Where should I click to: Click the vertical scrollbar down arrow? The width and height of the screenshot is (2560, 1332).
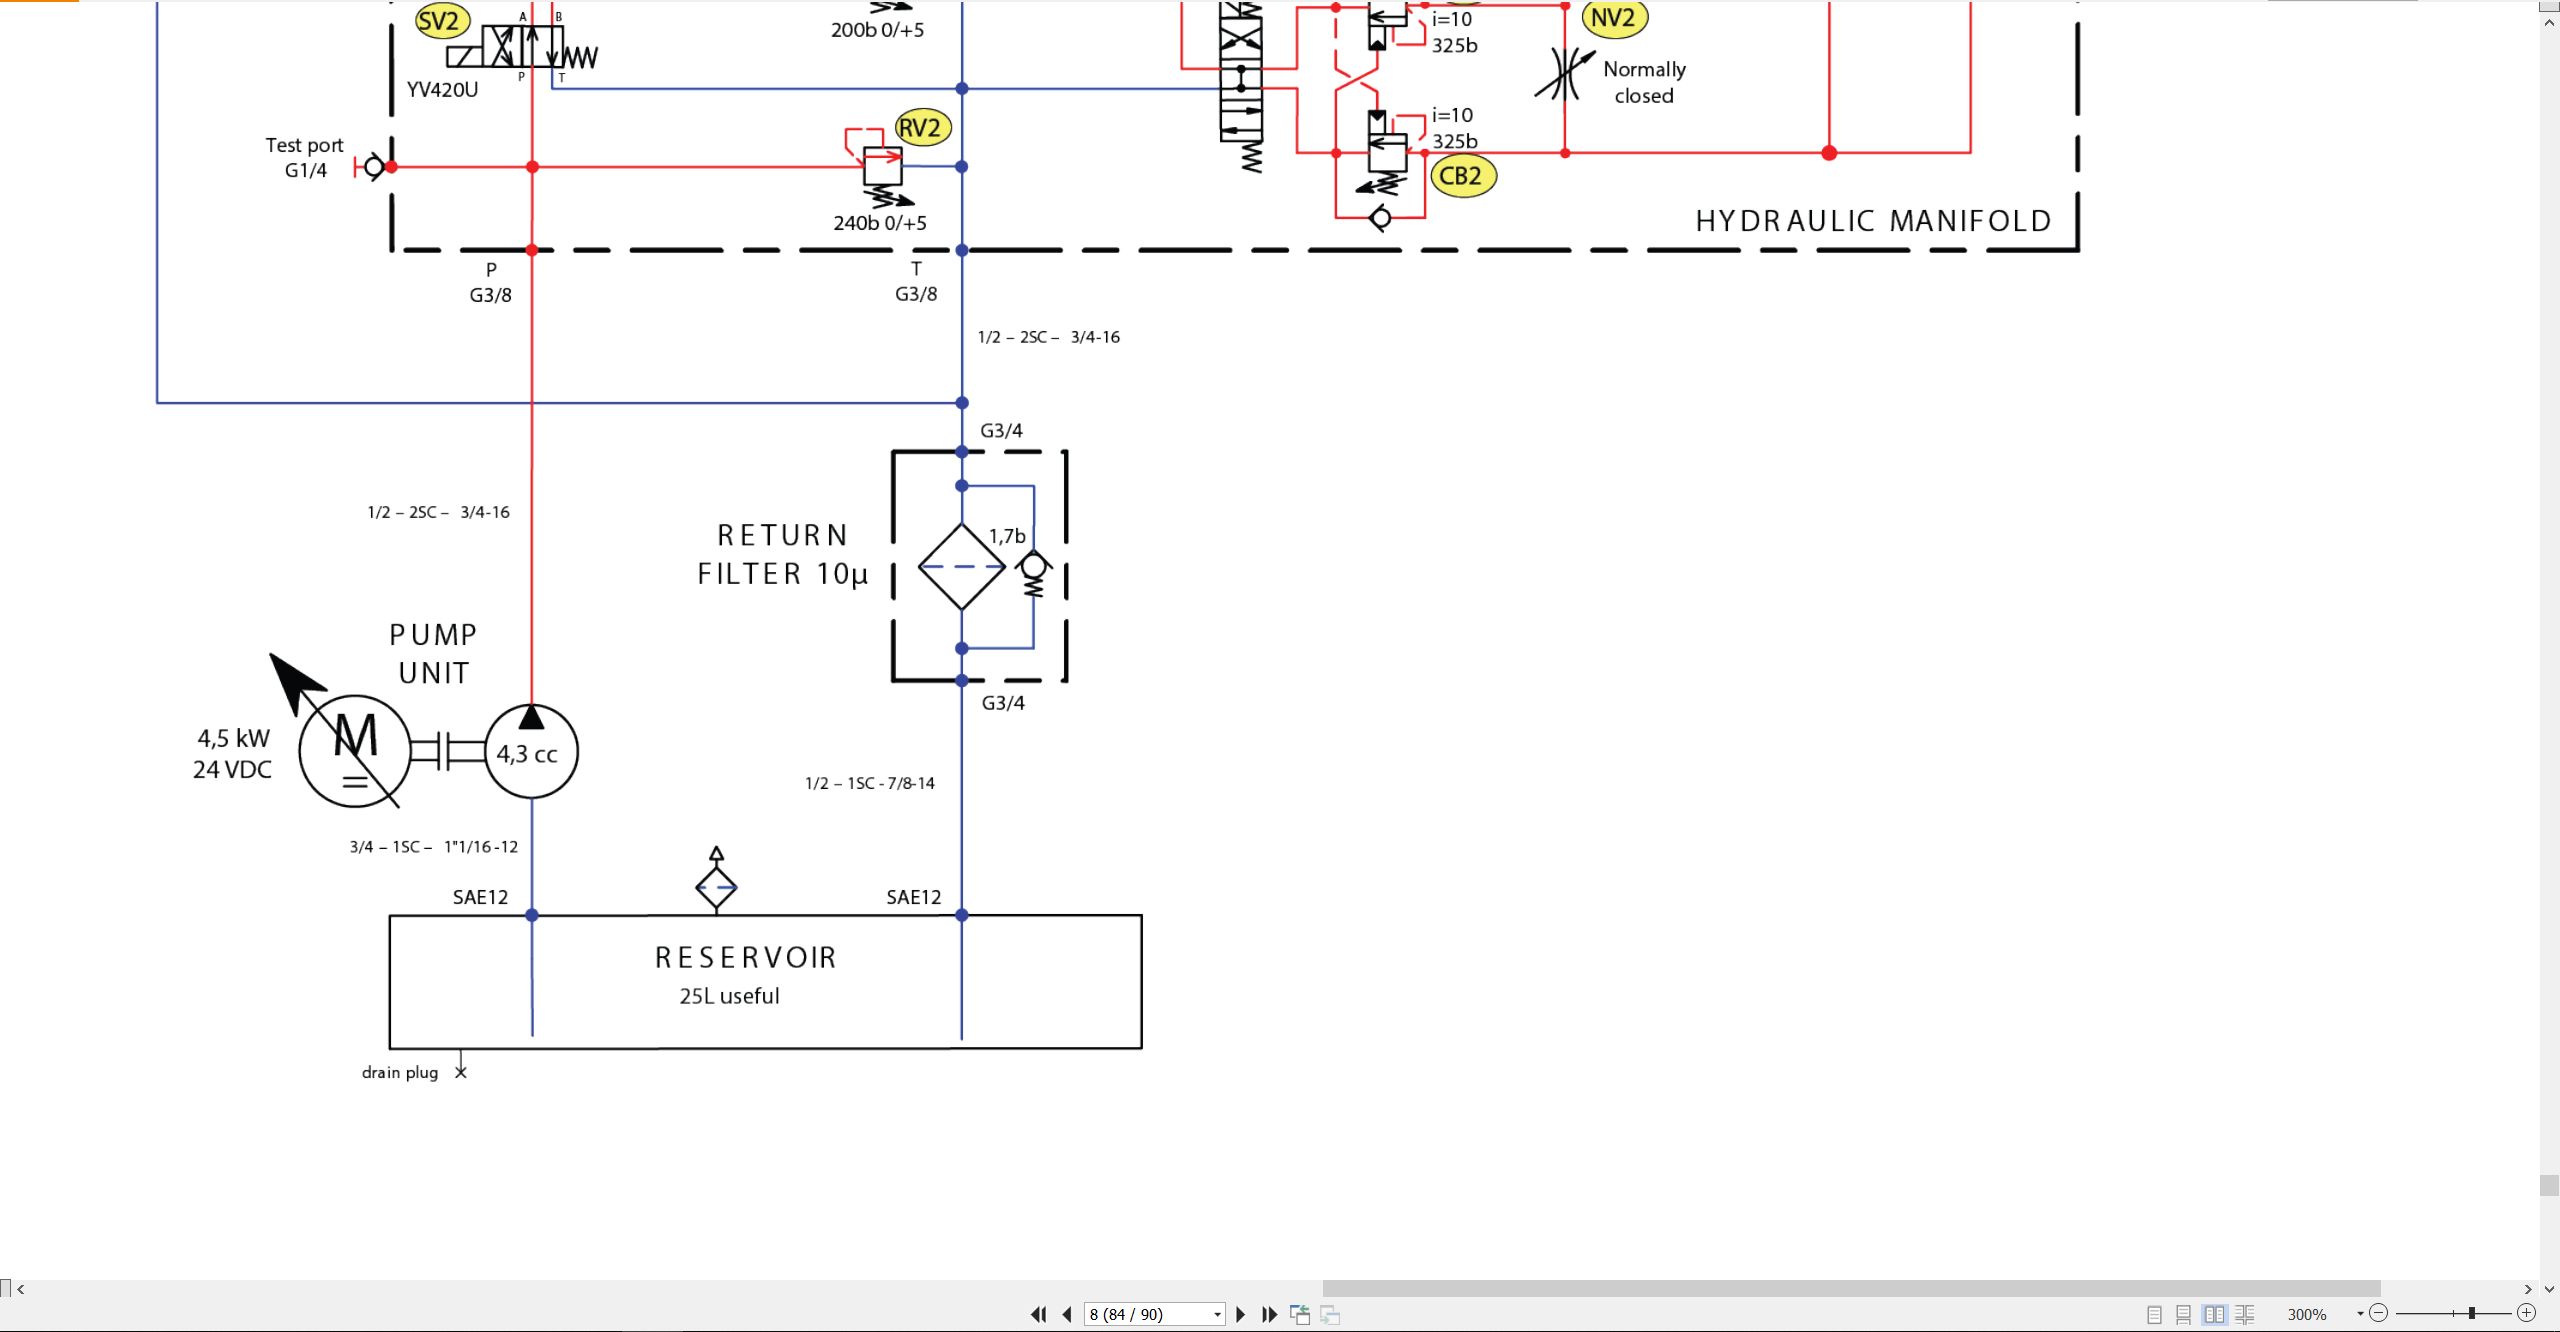click(2549, 1289)
